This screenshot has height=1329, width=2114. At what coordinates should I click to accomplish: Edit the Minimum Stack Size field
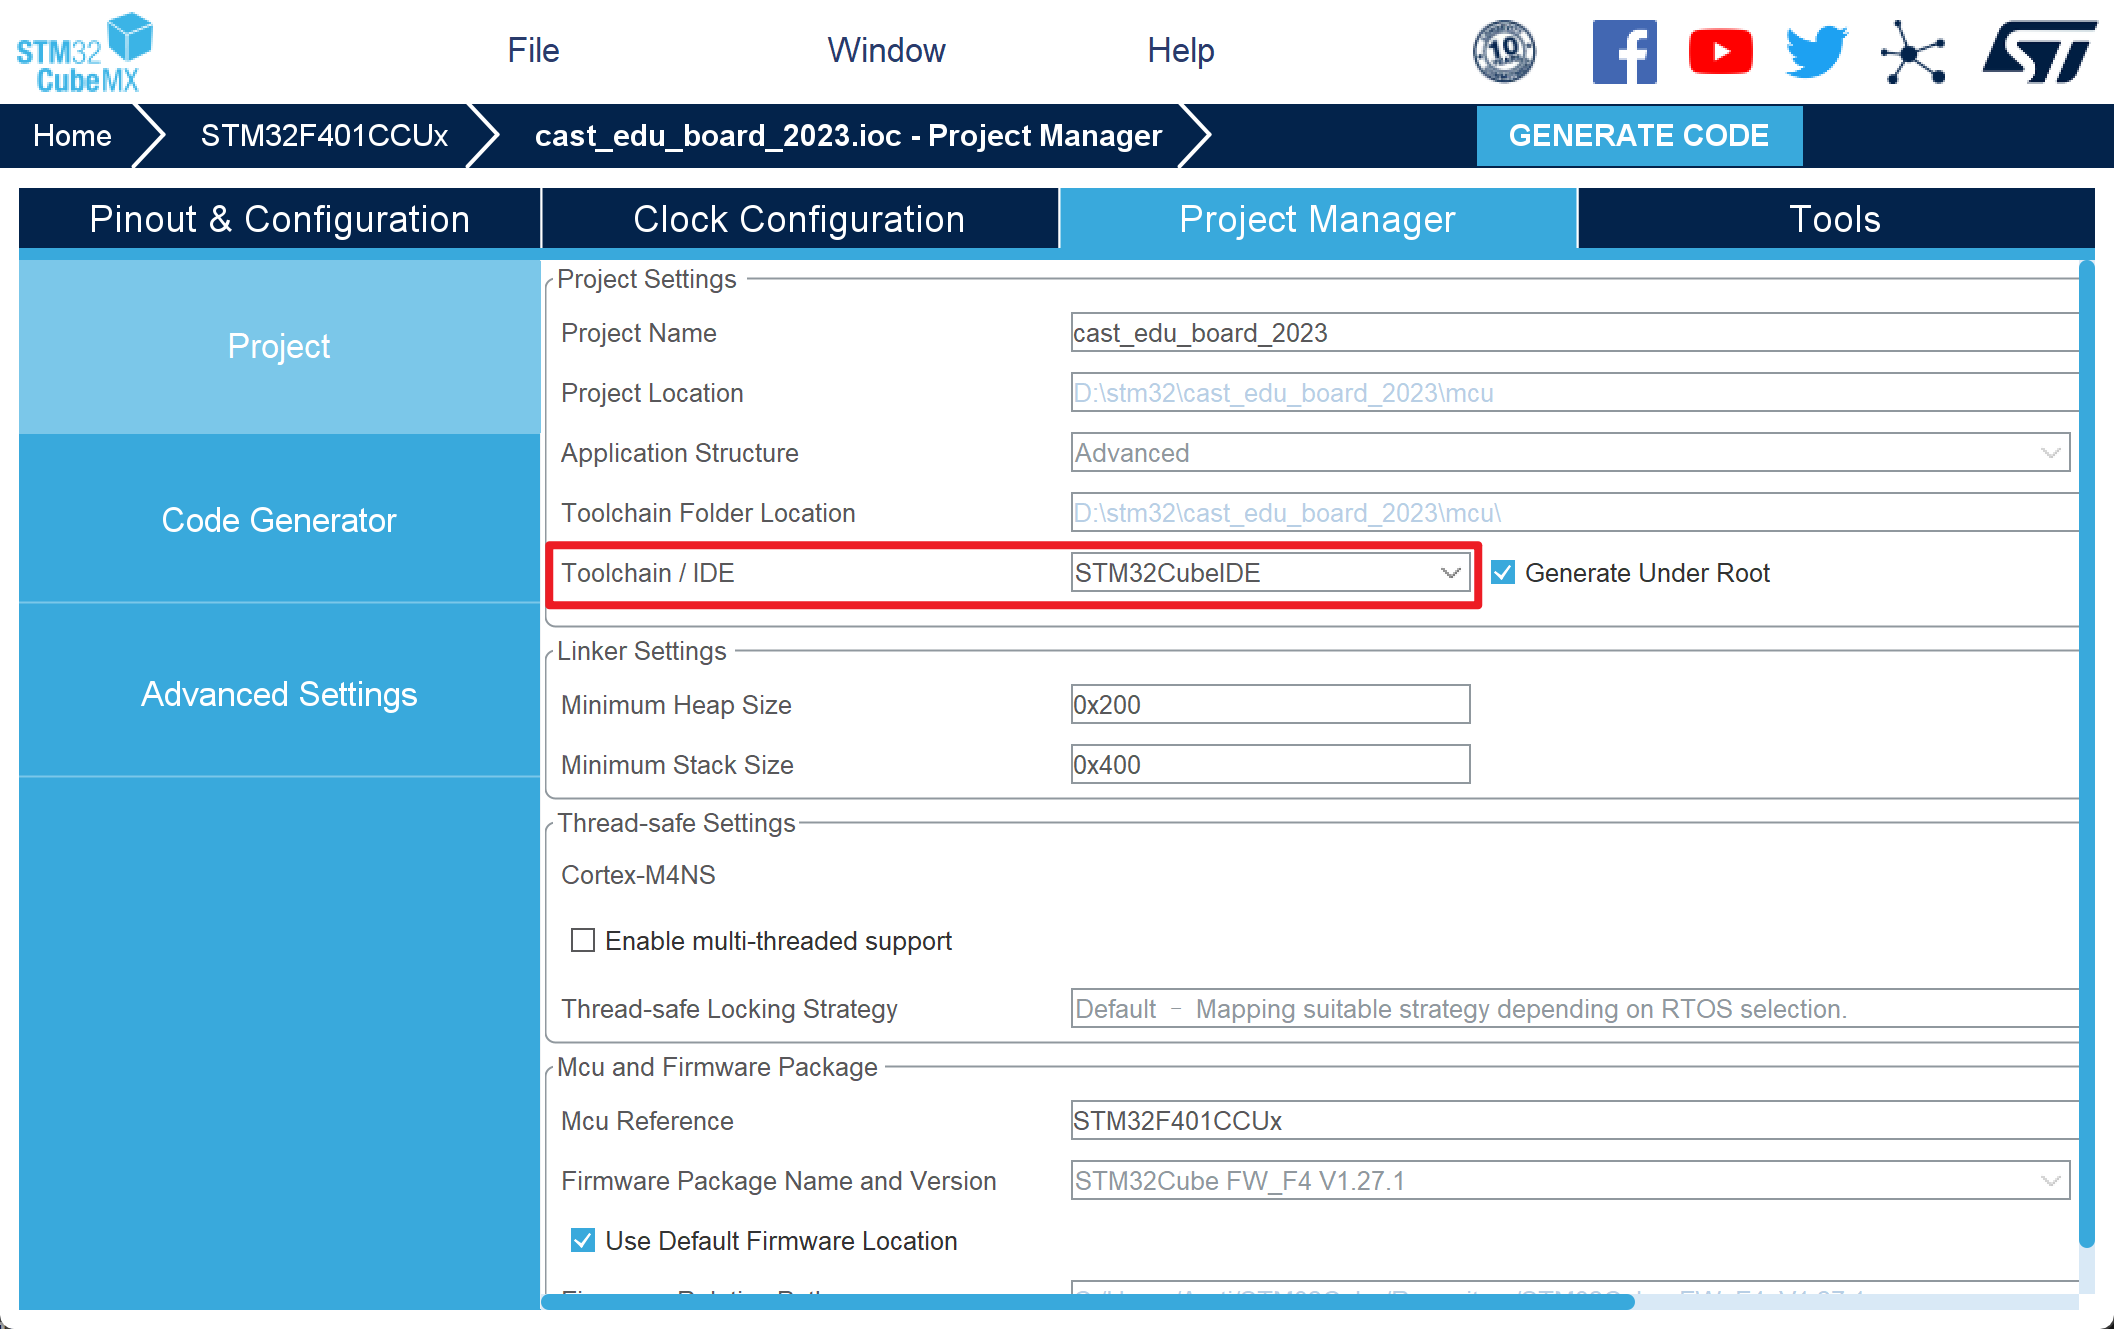(1270, 765)
